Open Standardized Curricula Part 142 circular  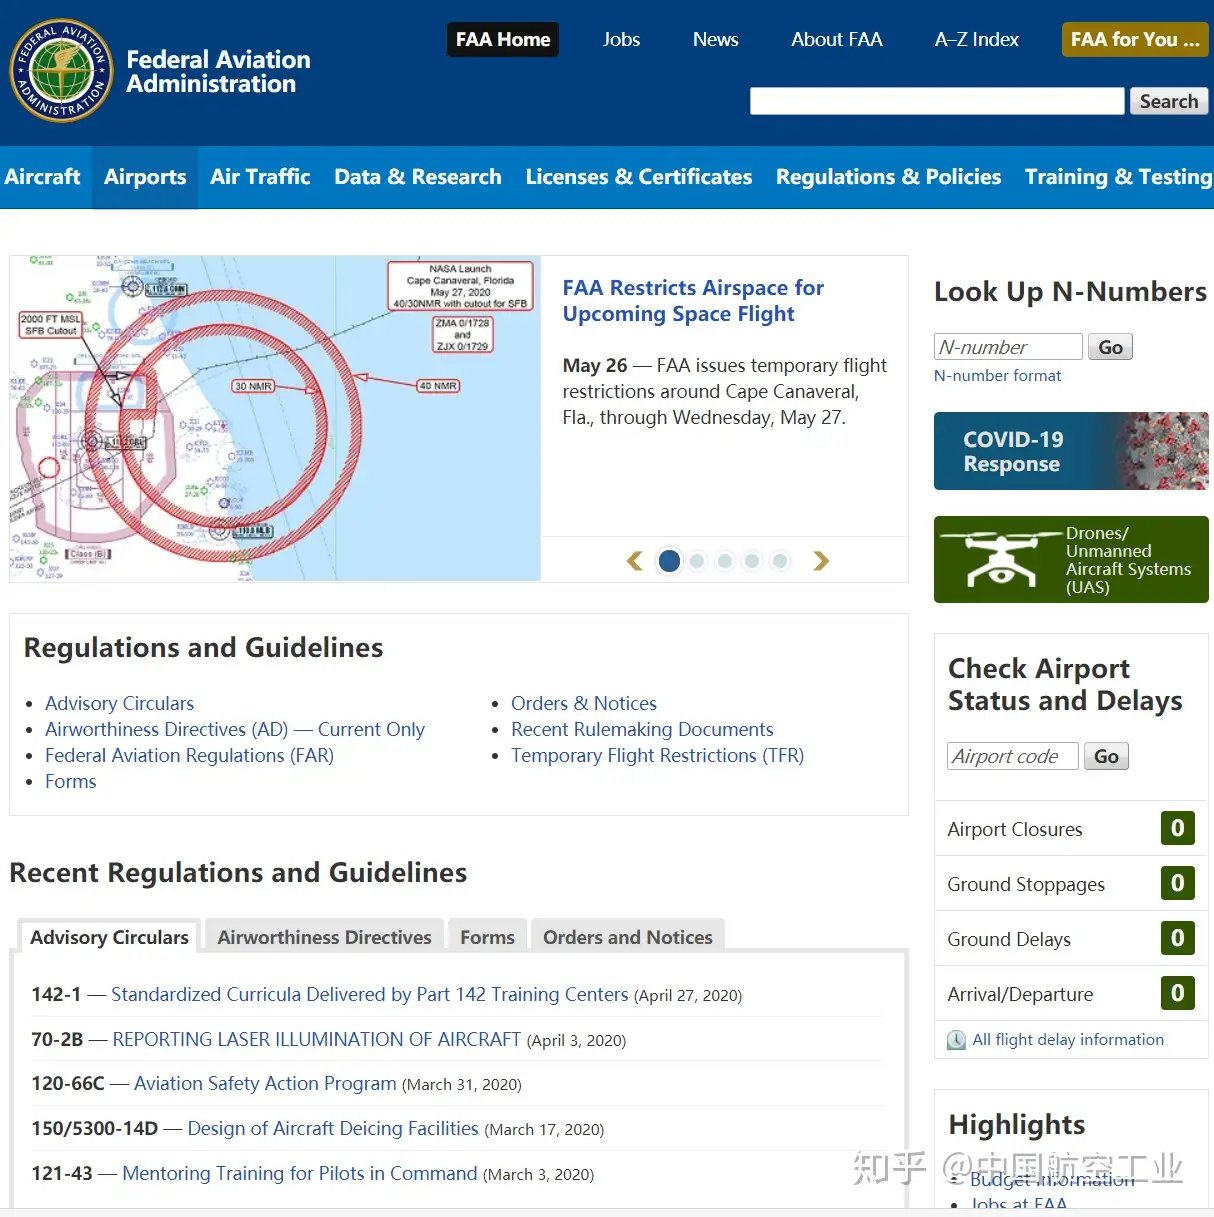[369, 994]
